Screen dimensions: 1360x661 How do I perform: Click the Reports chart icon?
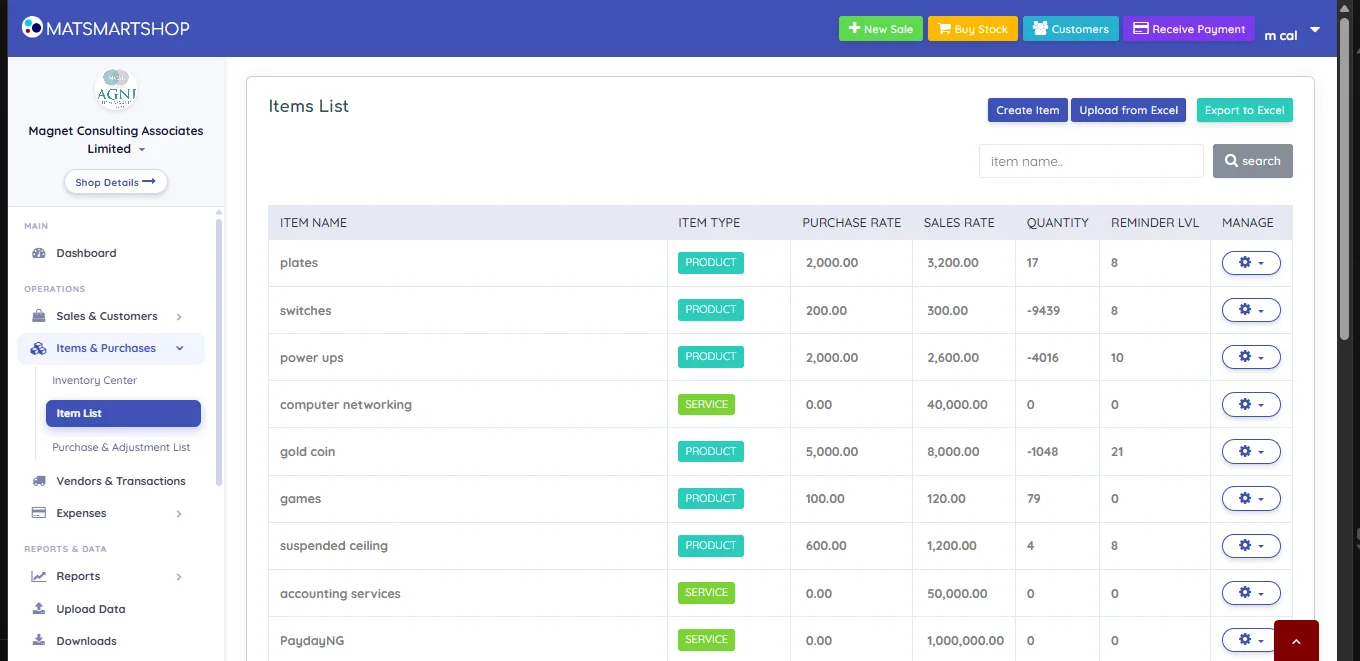click(x=39, y=576)
